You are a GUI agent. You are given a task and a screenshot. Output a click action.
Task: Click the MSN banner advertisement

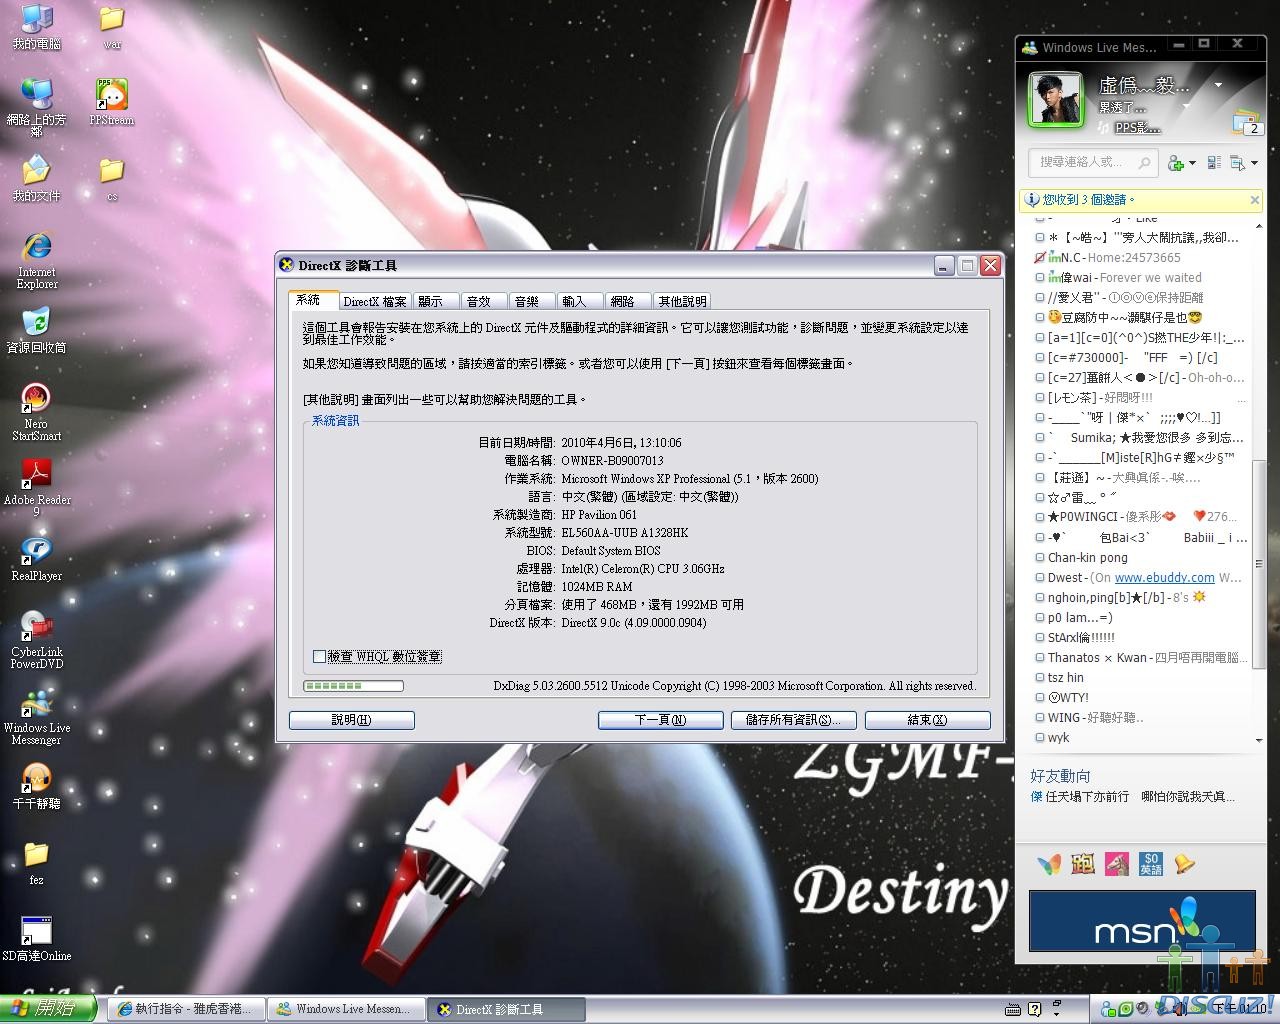click(x=1142, y=921)
